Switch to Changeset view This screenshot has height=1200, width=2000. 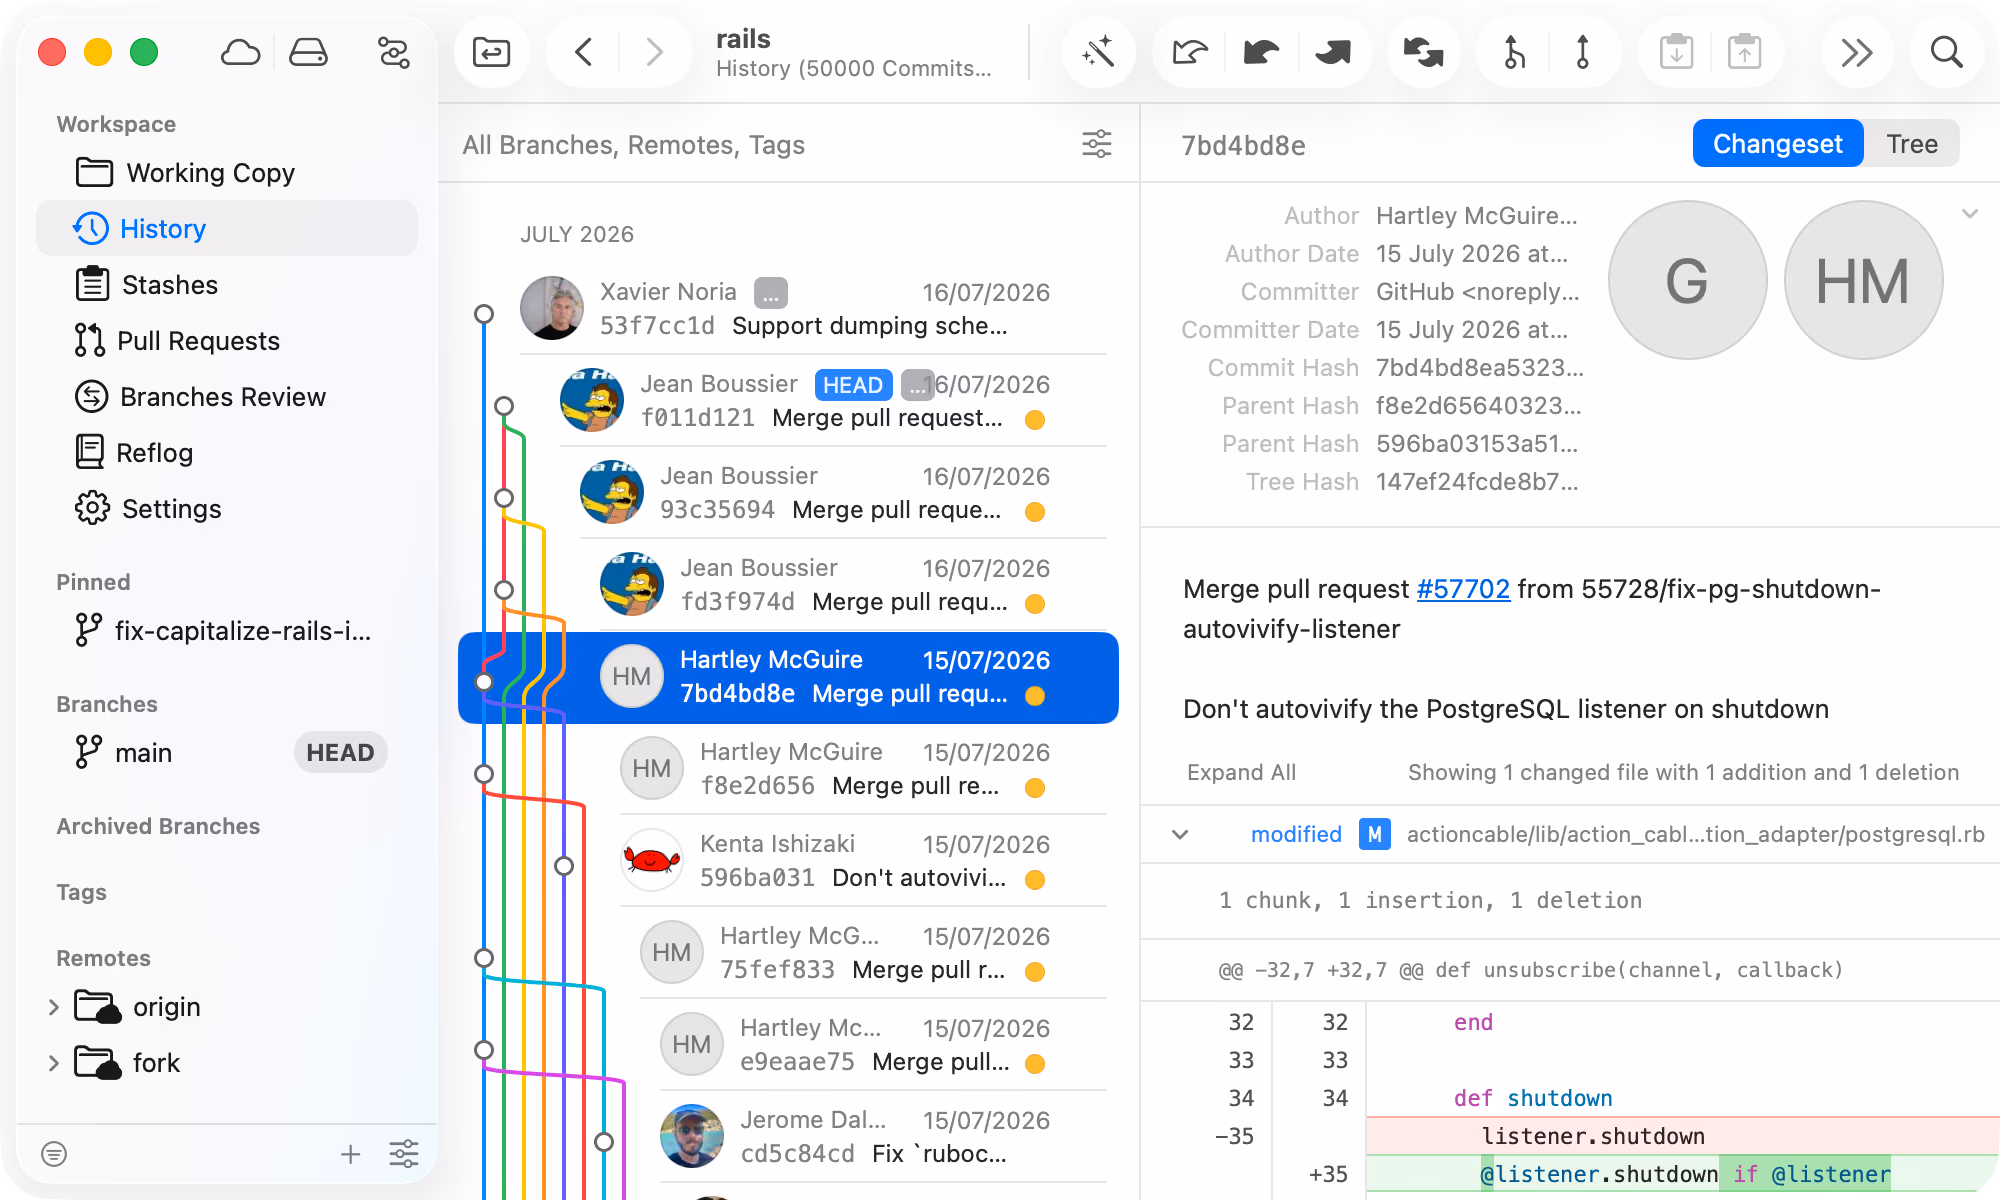1777,144
